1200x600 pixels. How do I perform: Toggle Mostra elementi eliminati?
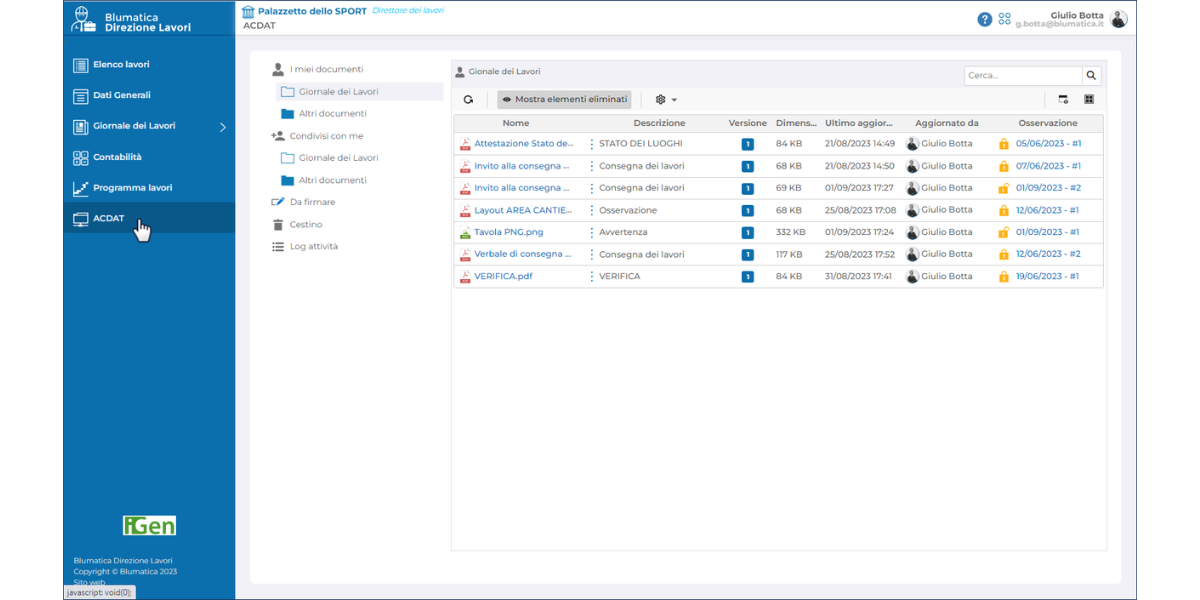pyautogui.click(x=565, y=100)
